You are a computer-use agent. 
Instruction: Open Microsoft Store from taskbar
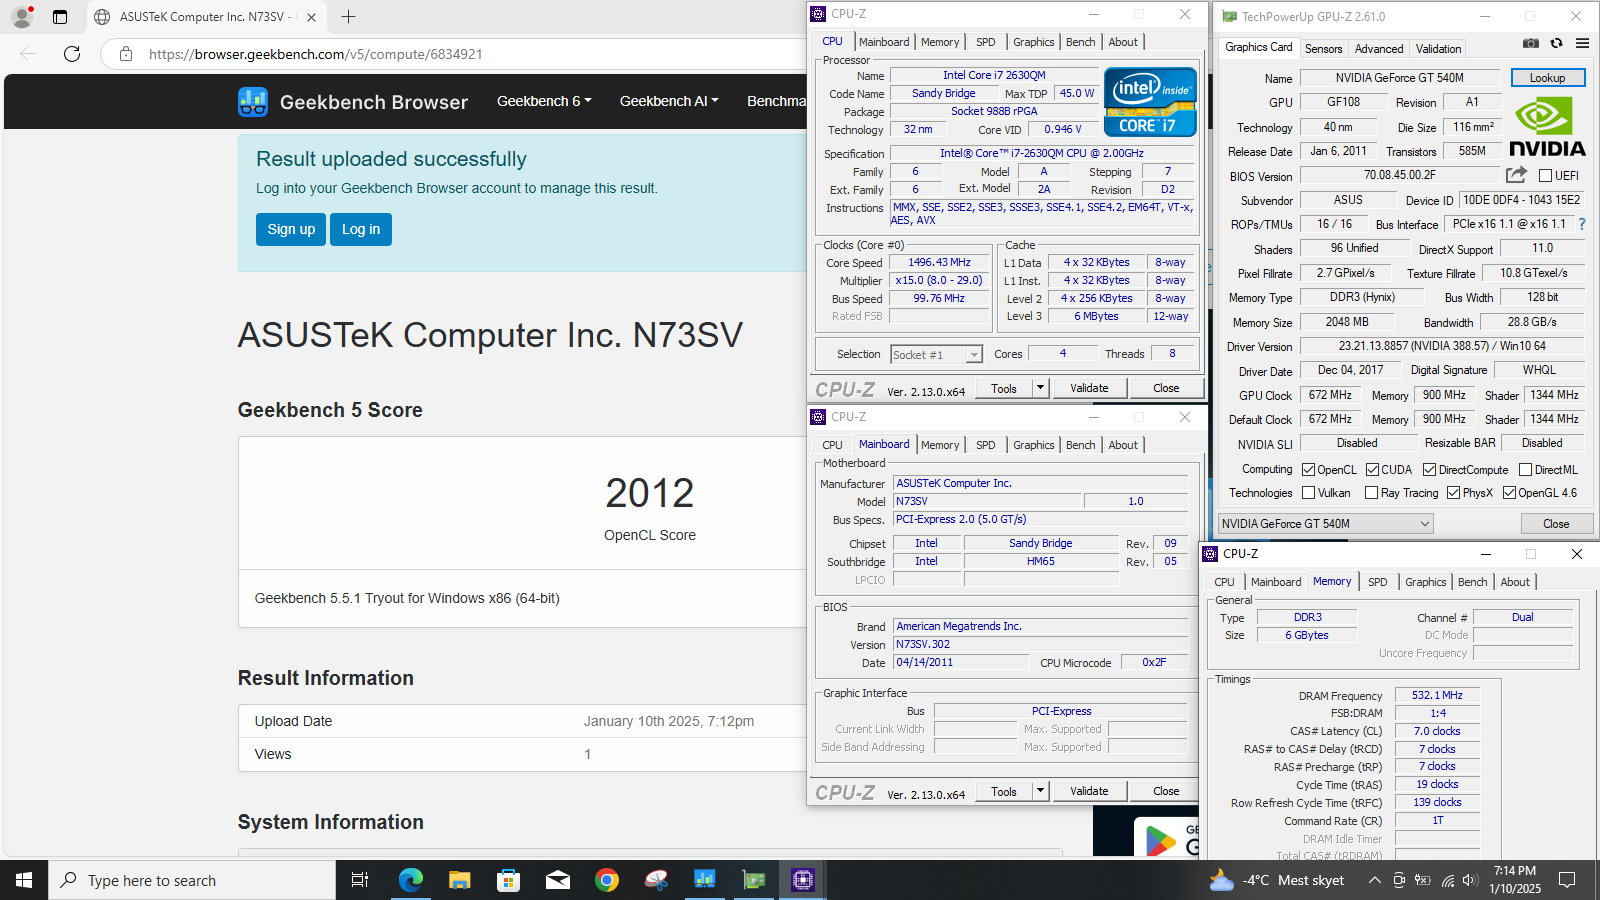pyautogui.click(x=509, y=880)
